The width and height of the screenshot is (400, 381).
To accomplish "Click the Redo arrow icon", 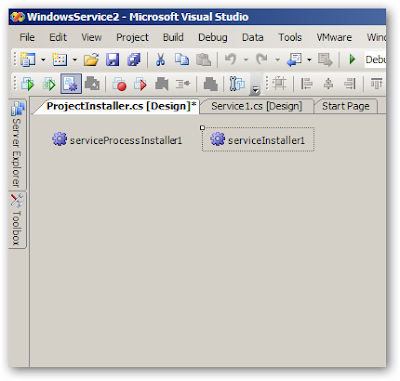I will point(262,60).
